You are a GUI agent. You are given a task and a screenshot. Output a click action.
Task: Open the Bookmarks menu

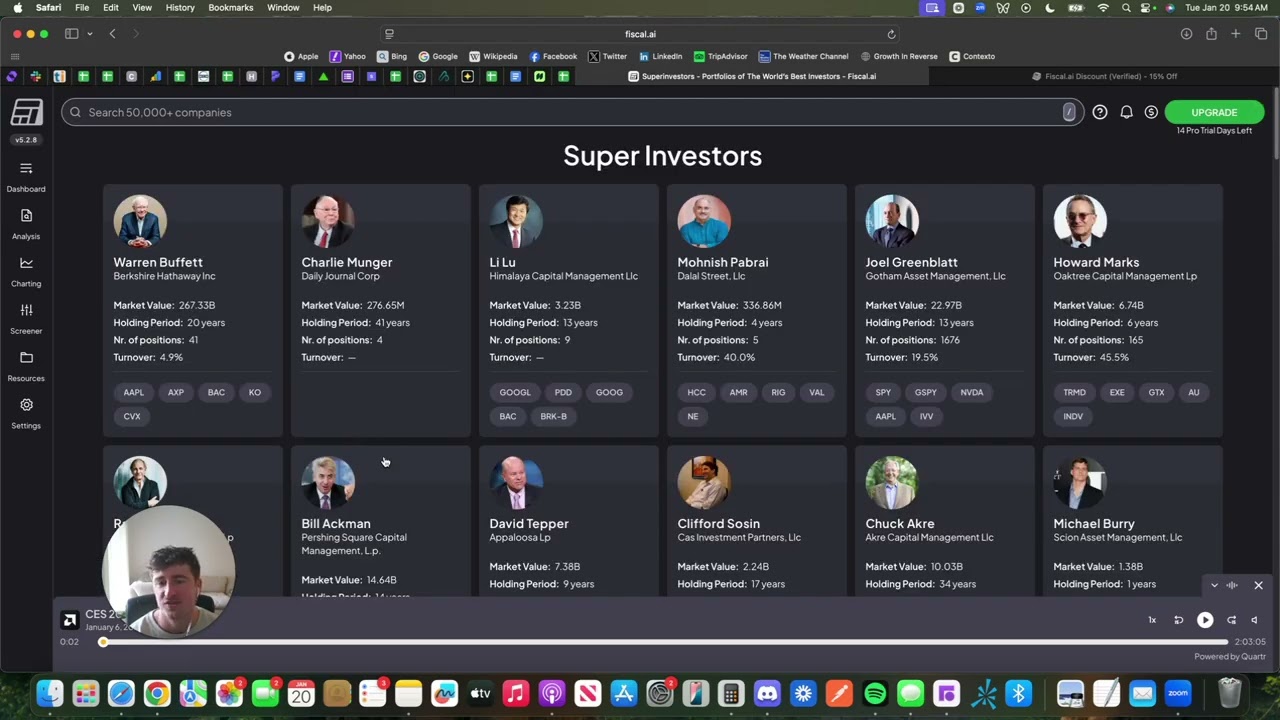click(x=231, y=7)
